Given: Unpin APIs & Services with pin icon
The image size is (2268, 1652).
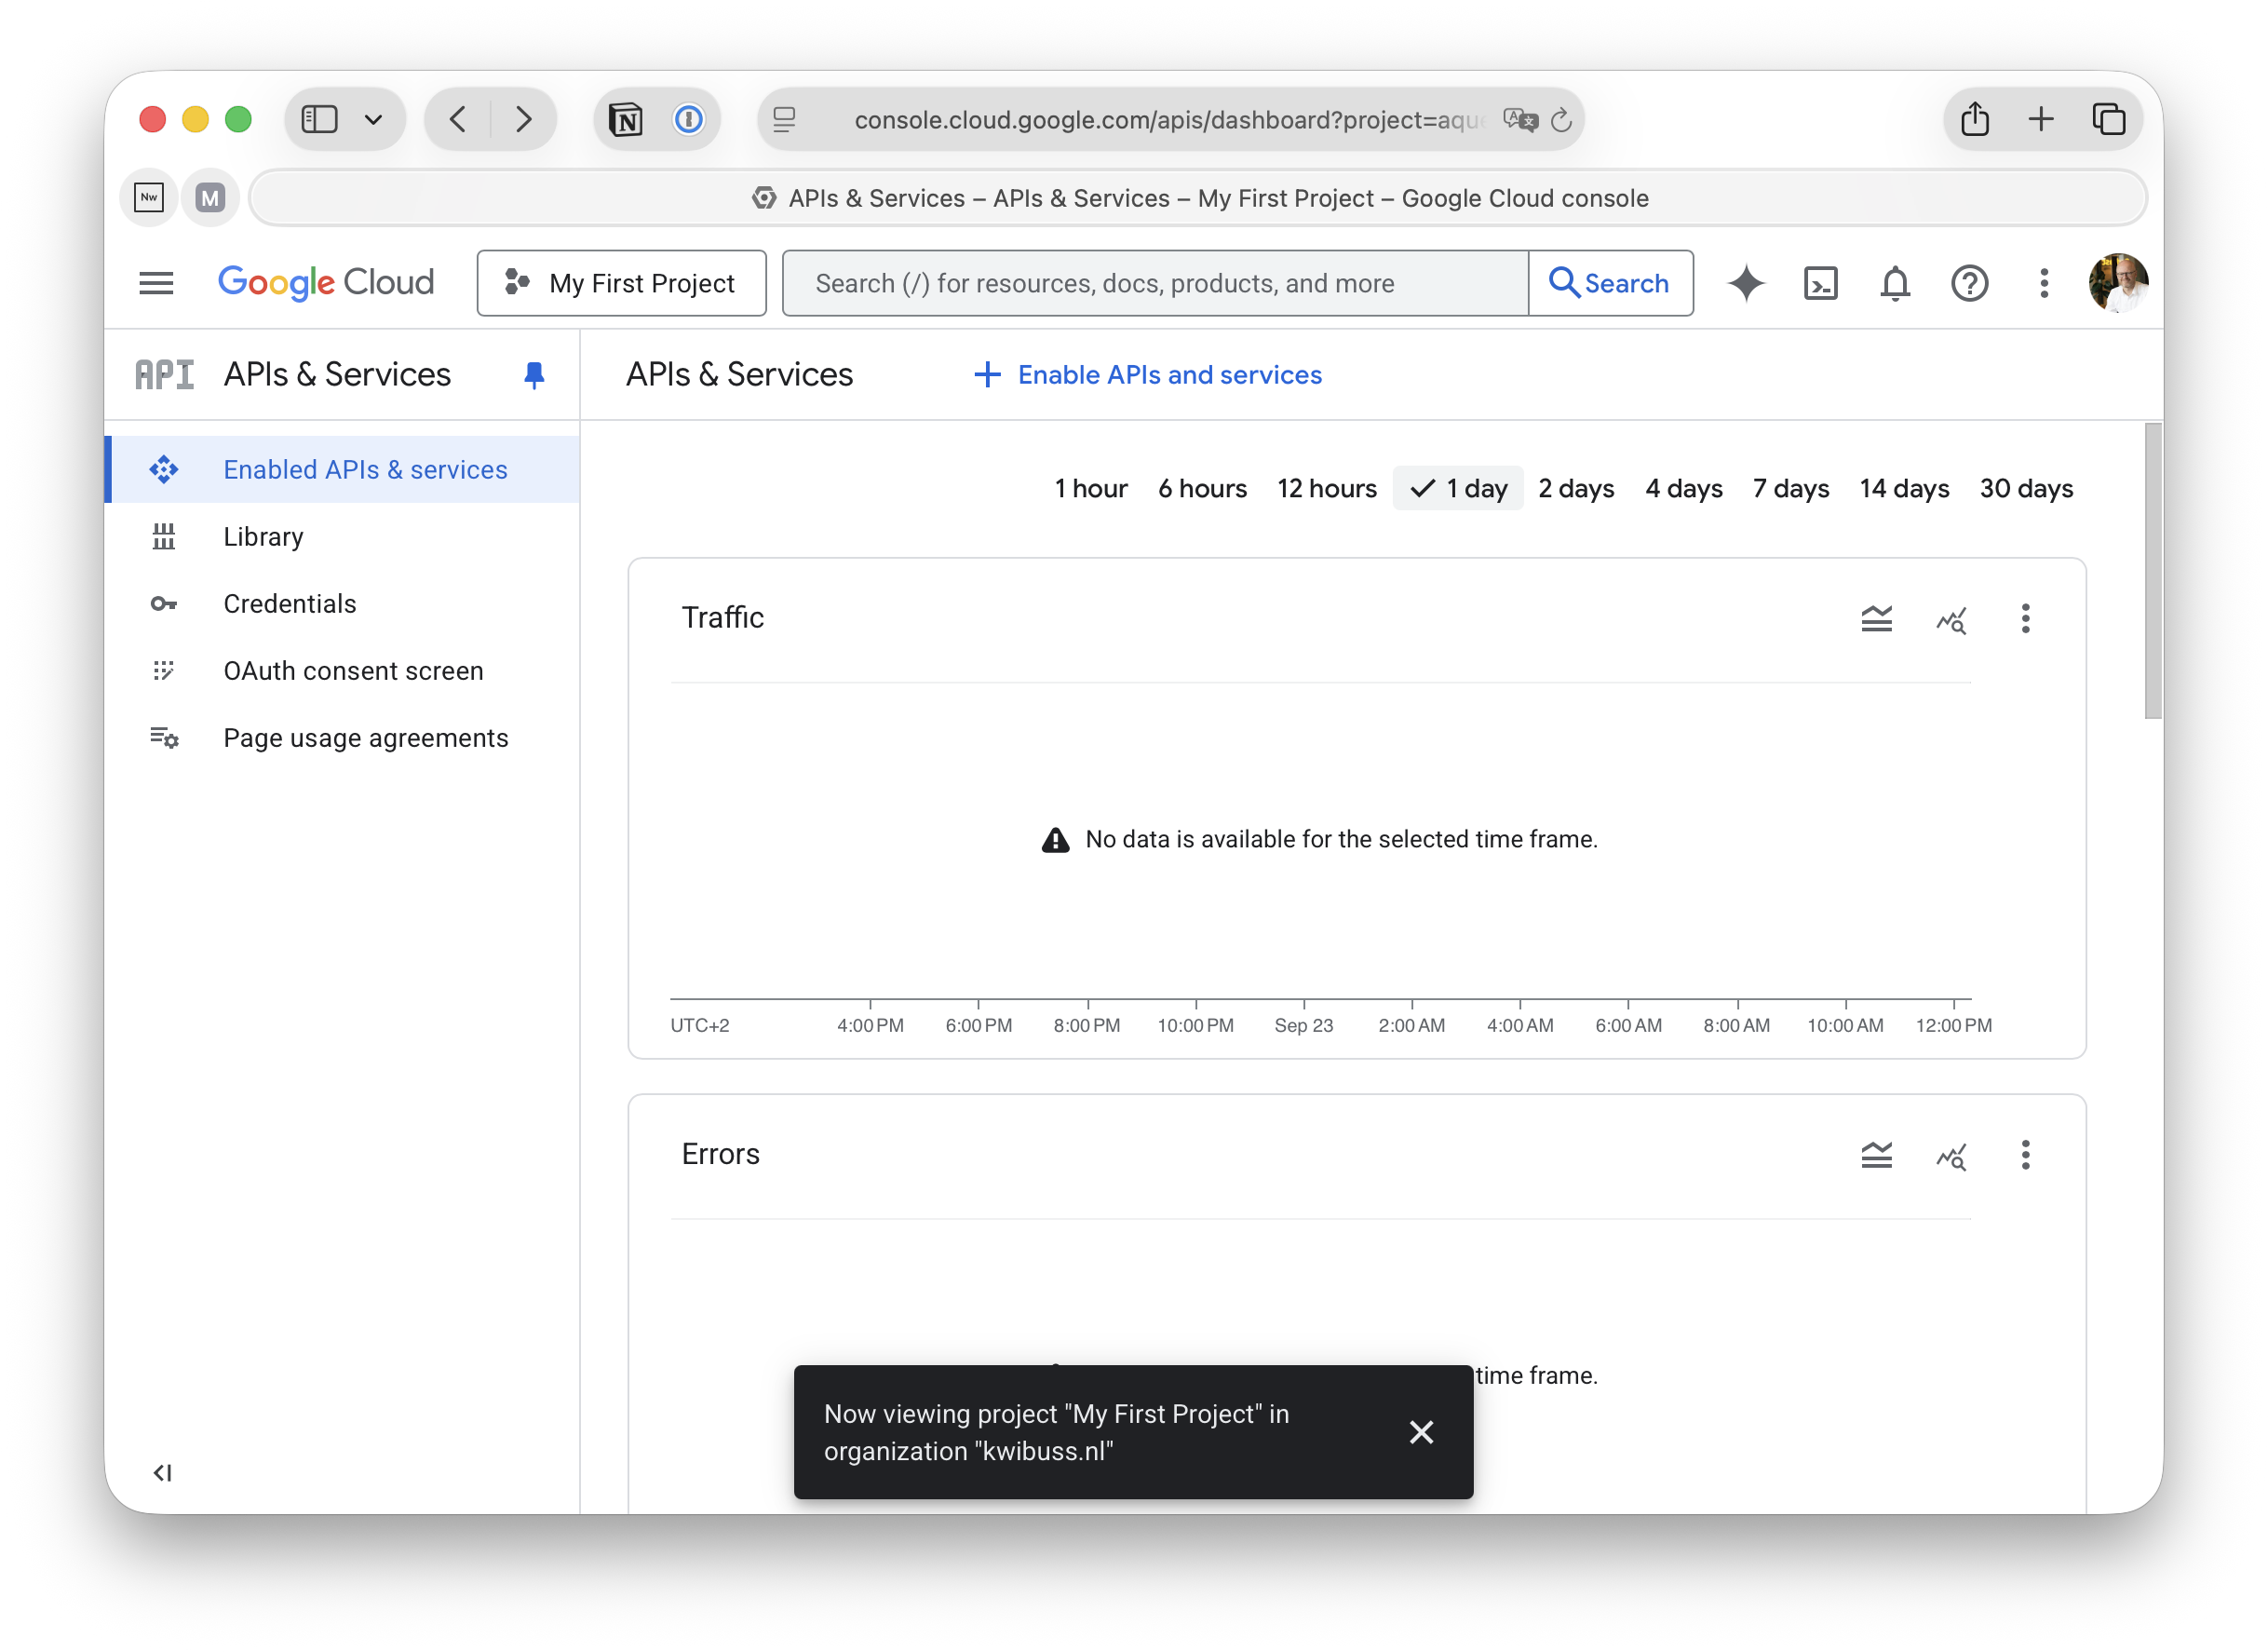Looking at the screenshot, I should pyautogui.click(x=534, y=375).
